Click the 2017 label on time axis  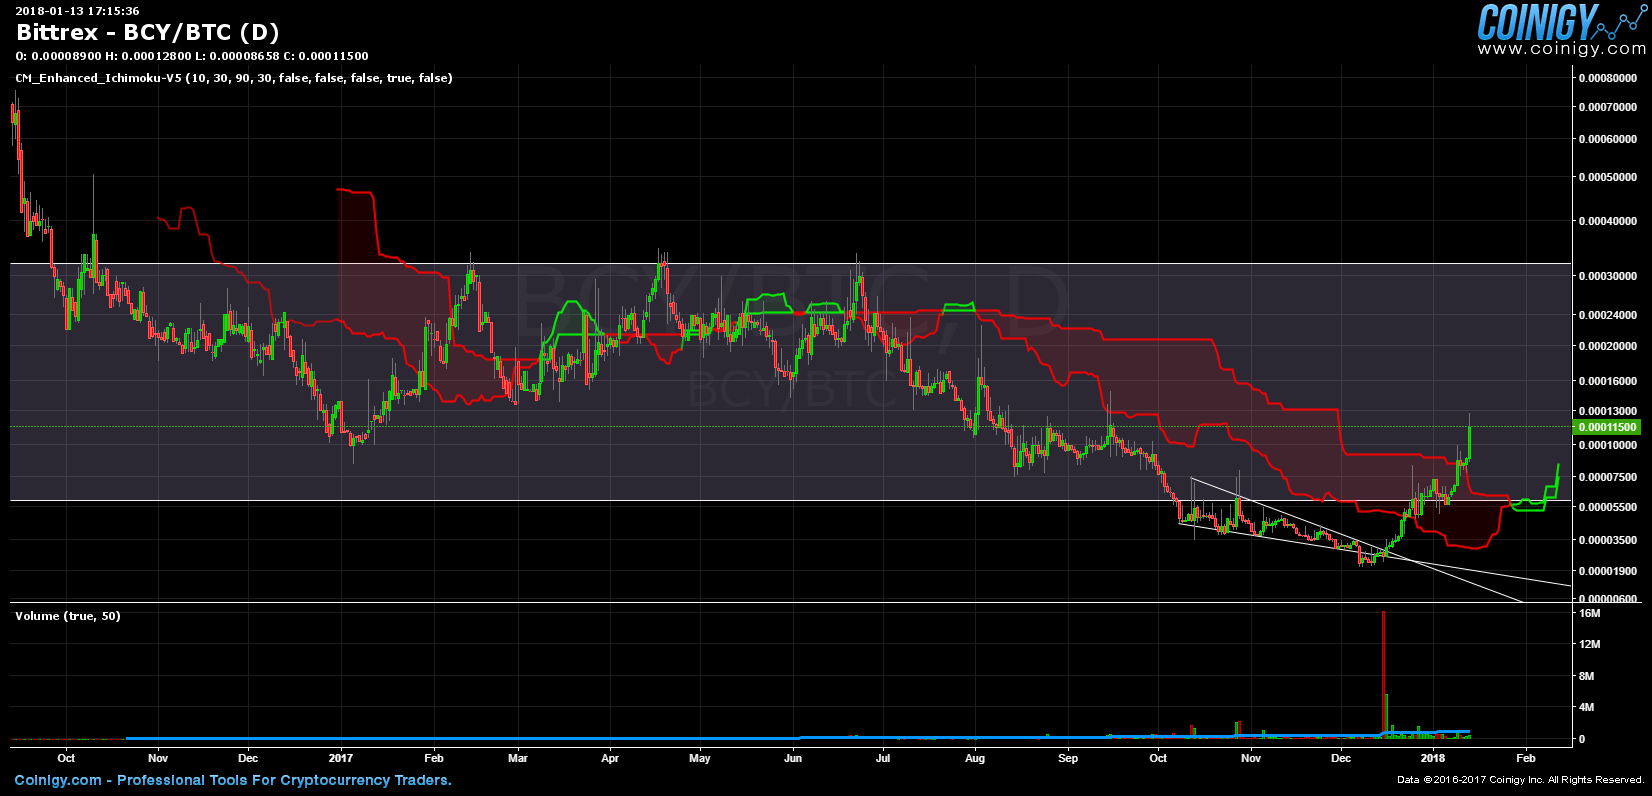pyautogui.click(x=341, y=758)
